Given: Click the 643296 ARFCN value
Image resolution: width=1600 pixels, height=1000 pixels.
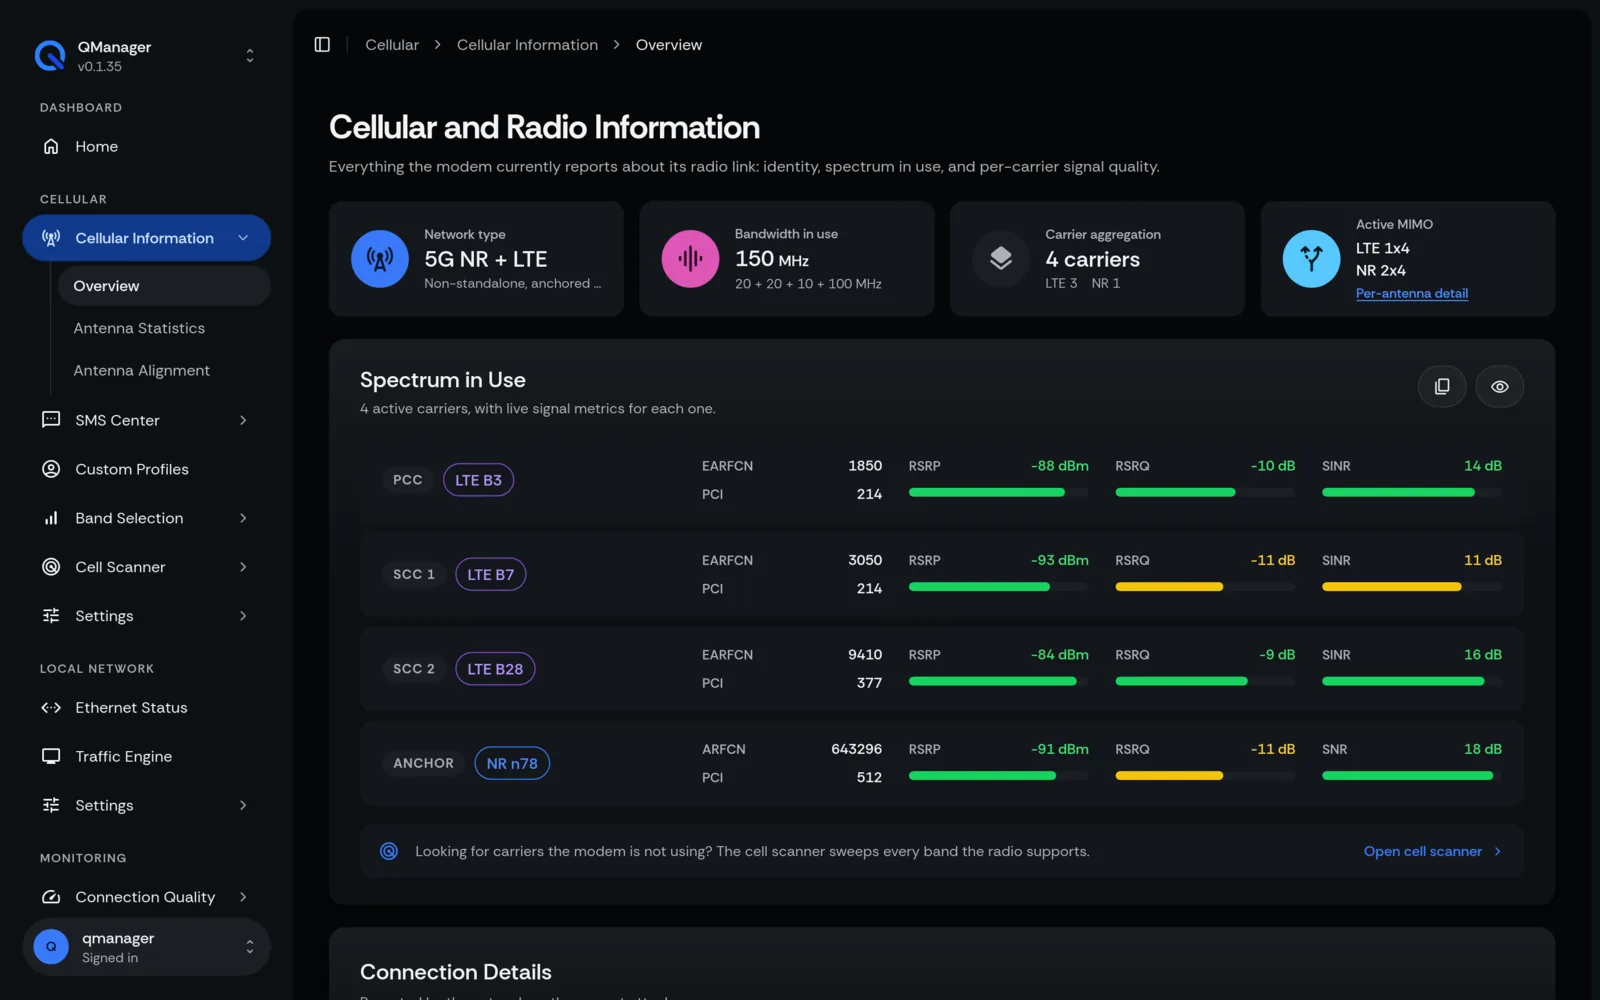Looking at the screenshot, I should (856, 749).
